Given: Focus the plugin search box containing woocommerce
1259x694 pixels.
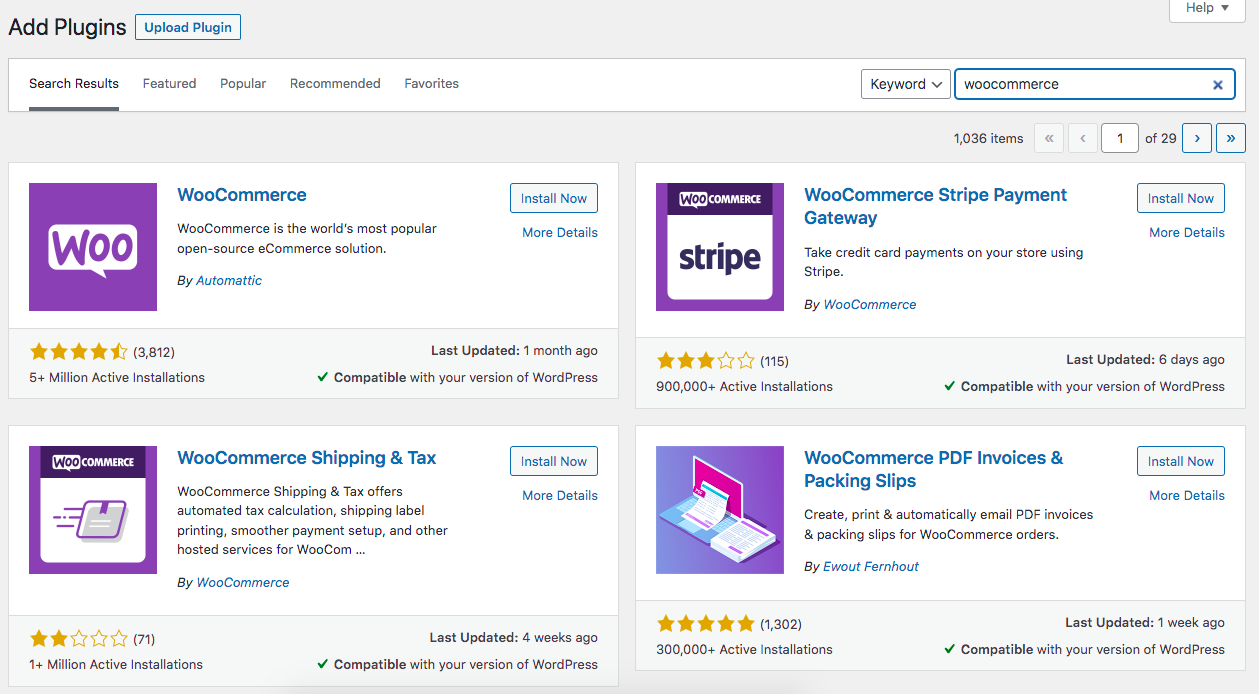Looking at the screenshot, I should [x=1080, y=84].
